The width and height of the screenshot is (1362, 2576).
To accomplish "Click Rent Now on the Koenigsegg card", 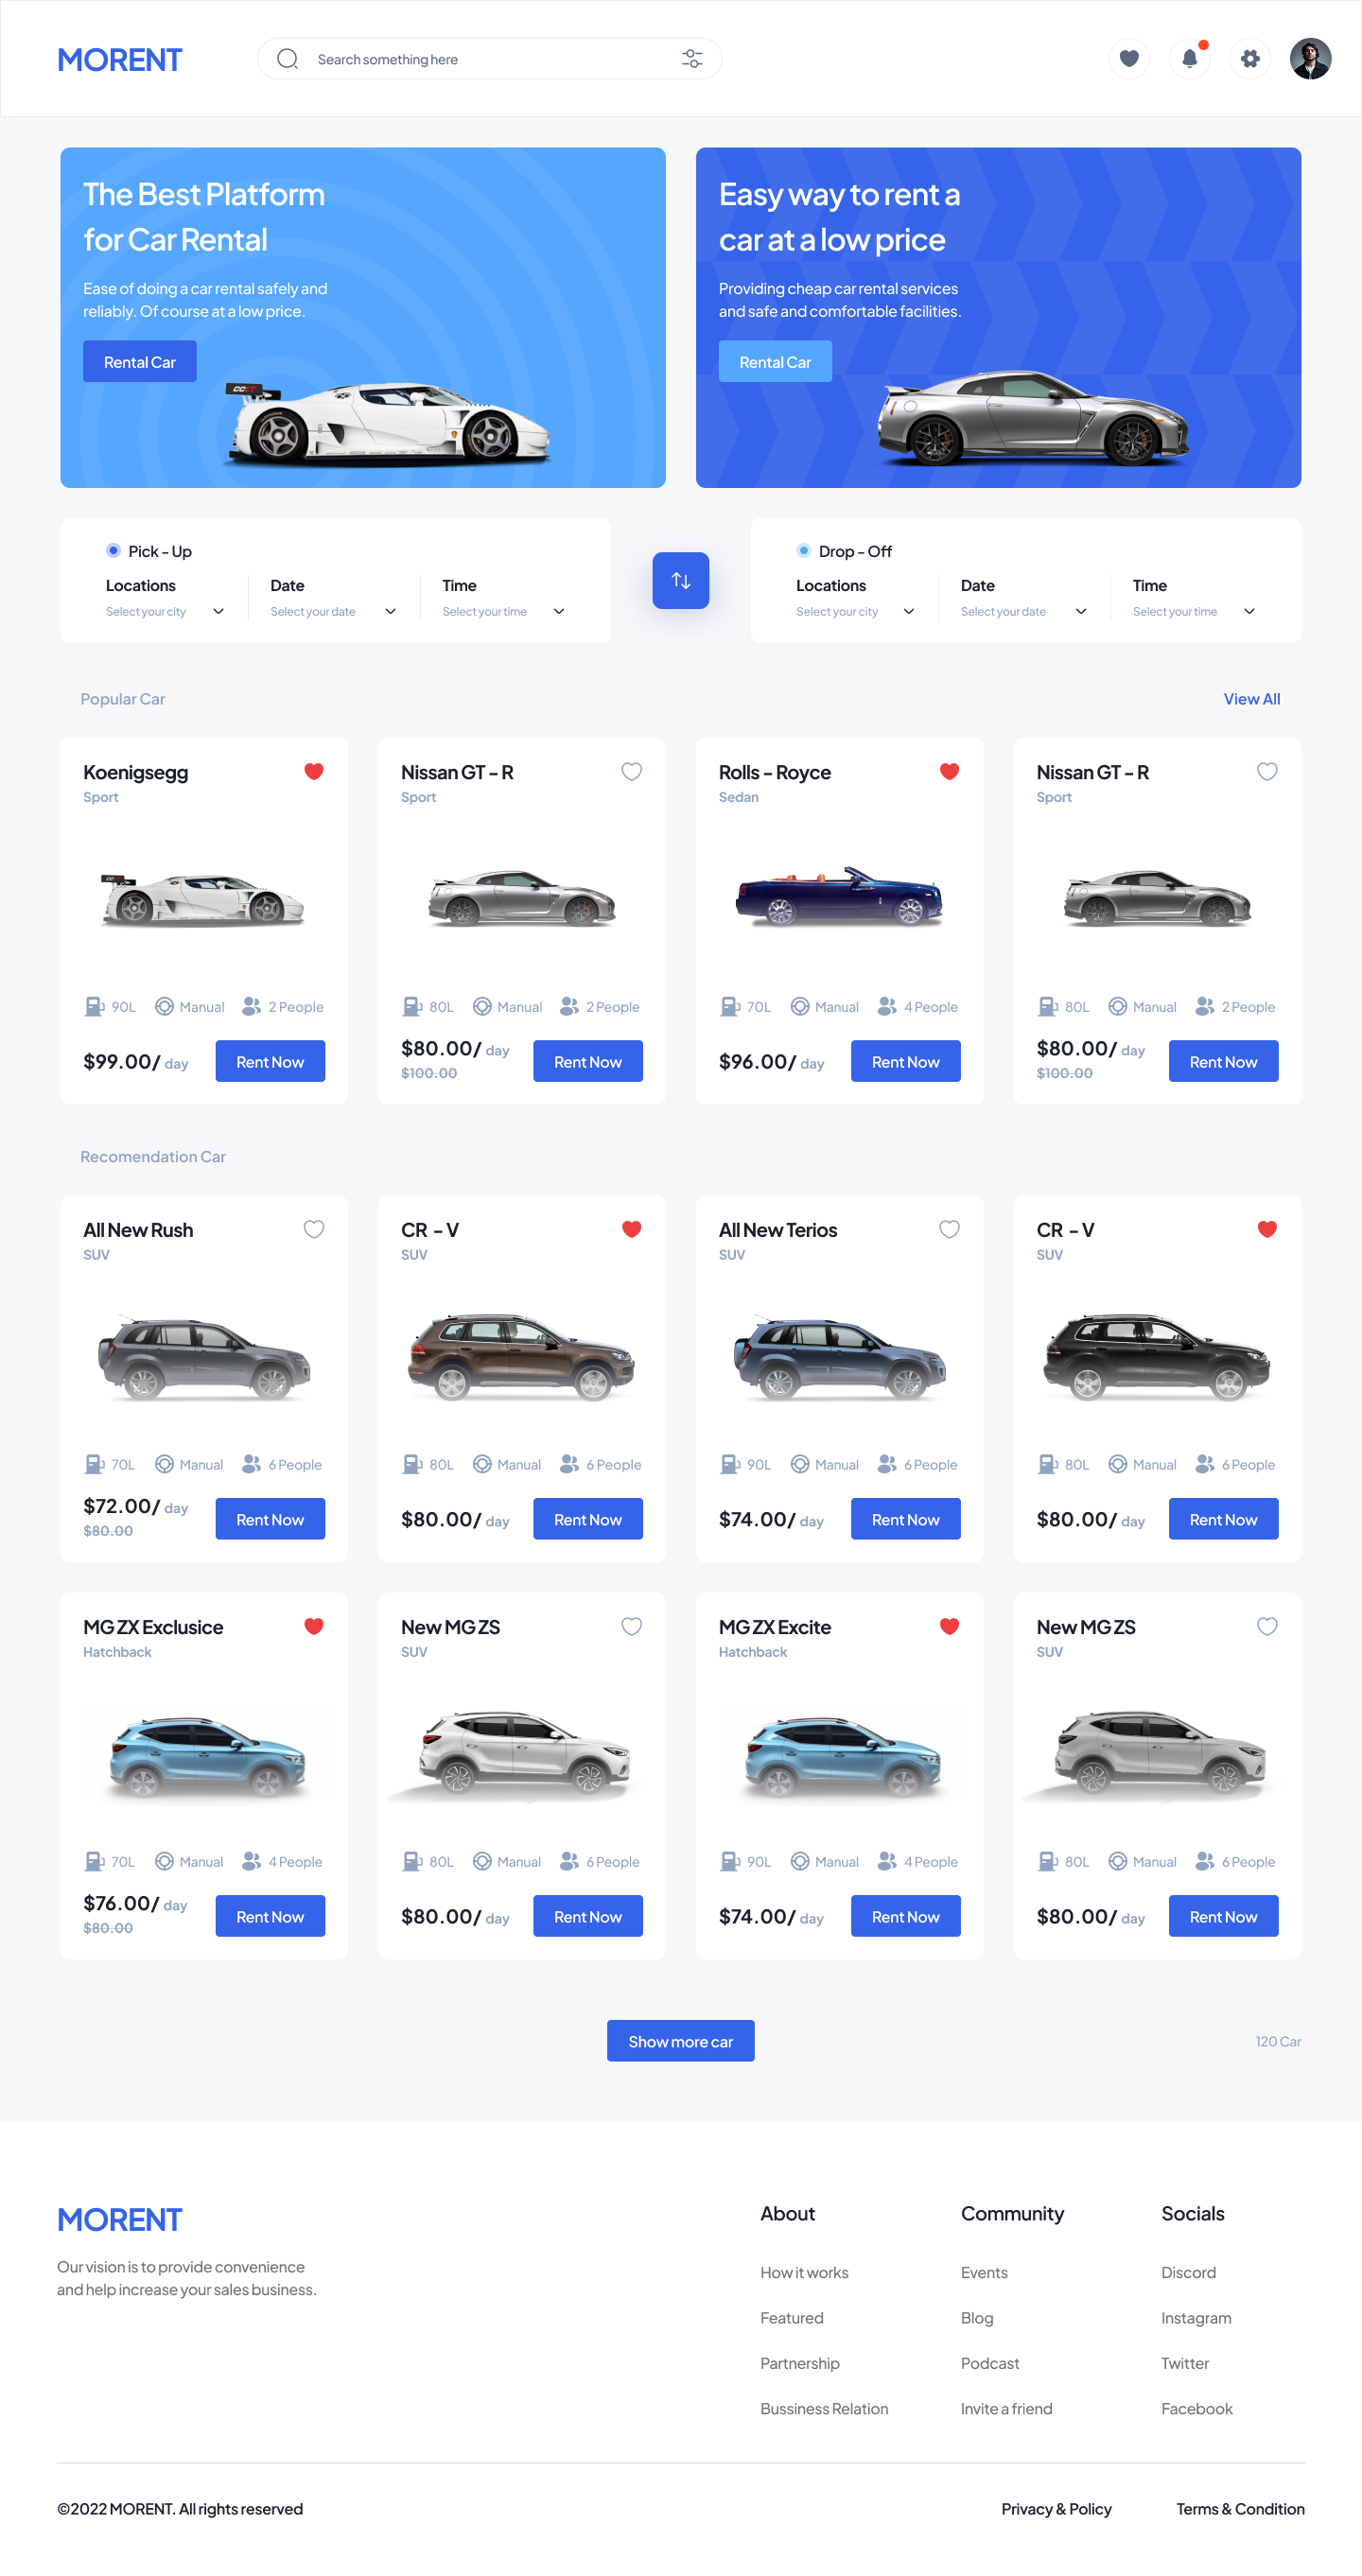I will coord(270,1061).
